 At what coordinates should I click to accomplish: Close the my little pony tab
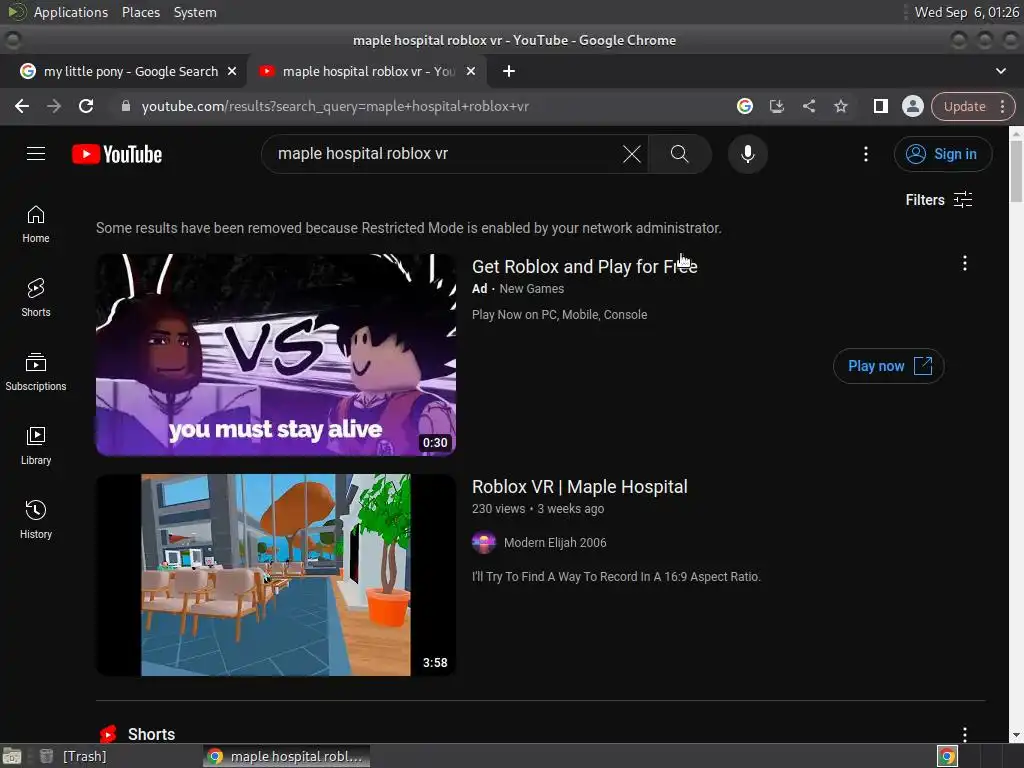[x=232, y=71]
